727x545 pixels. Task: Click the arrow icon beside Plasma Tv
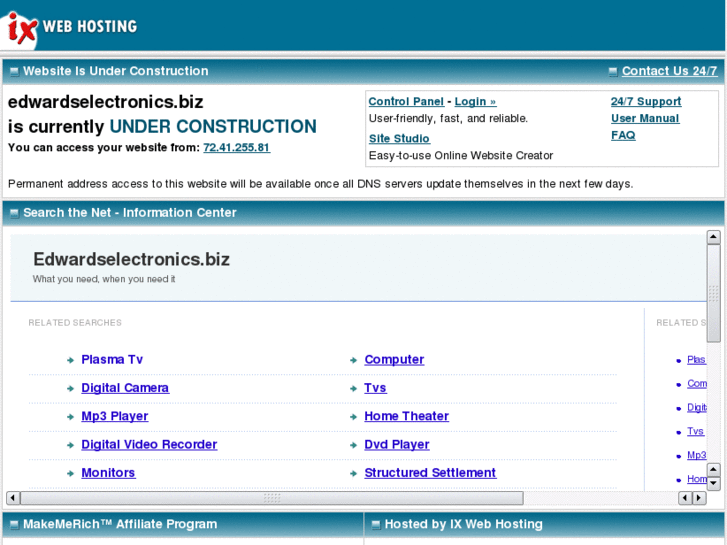[x=70, y=360]
